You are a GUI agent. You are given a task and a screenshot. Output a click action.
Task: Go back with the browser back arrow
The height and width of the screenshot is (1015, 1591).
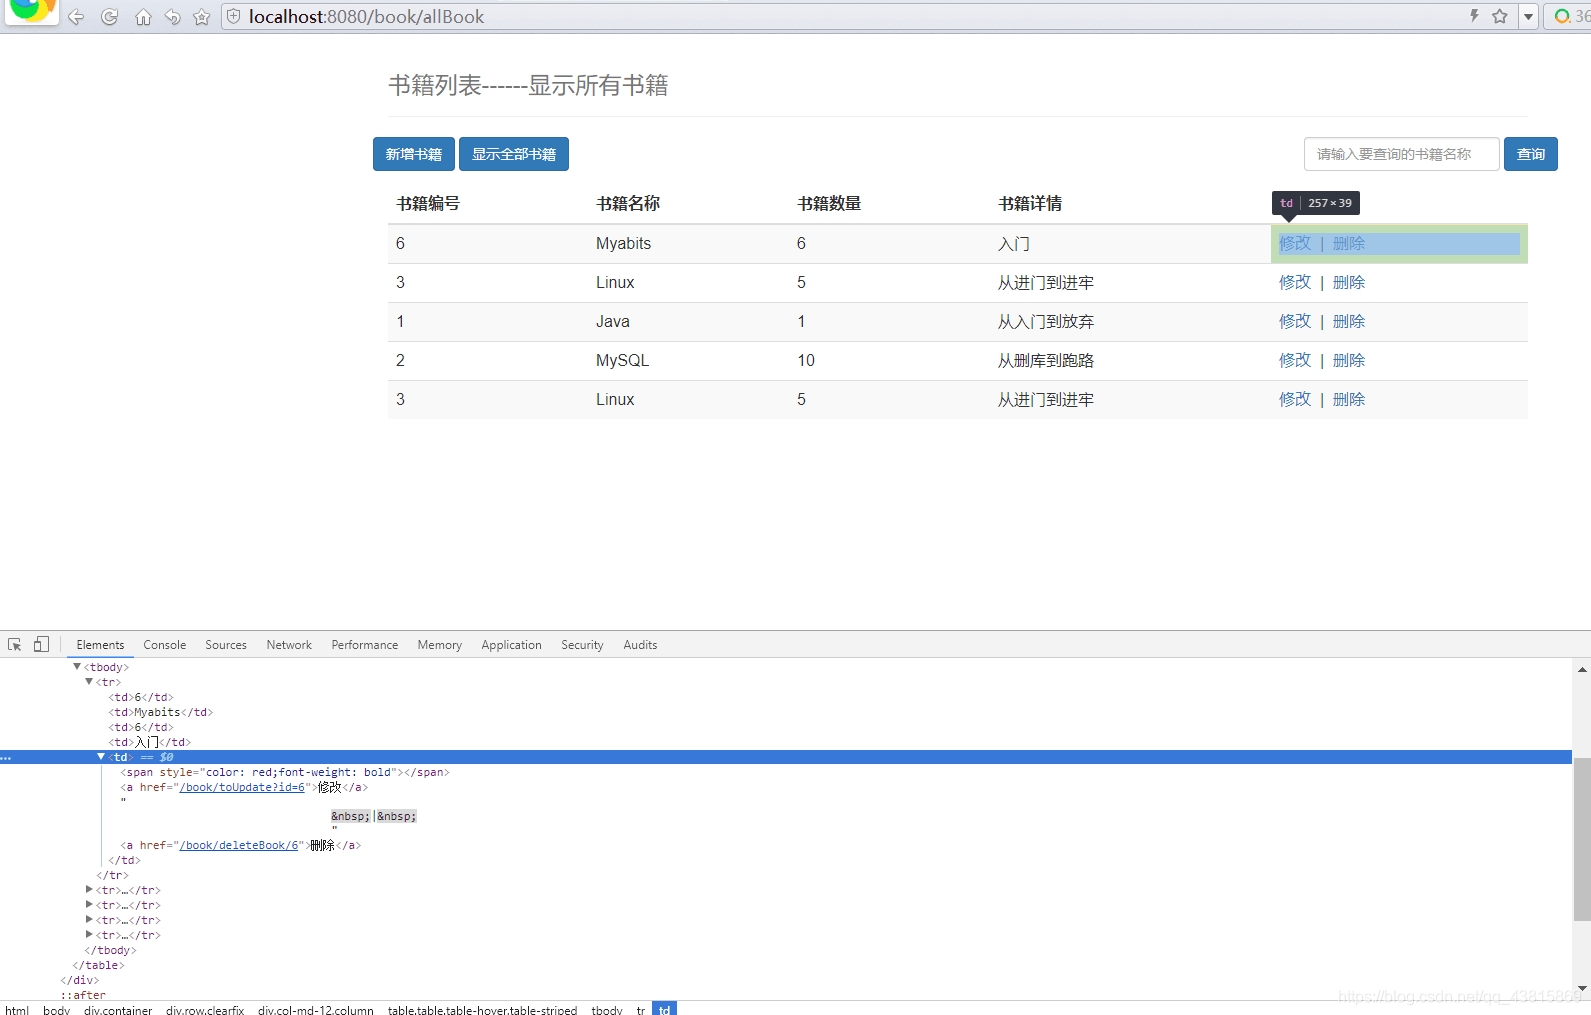coord(76,17)
